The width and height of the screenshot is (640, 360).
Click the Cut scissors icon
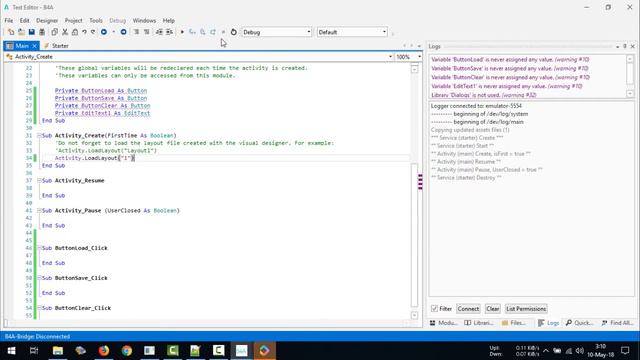coord(64,32)
